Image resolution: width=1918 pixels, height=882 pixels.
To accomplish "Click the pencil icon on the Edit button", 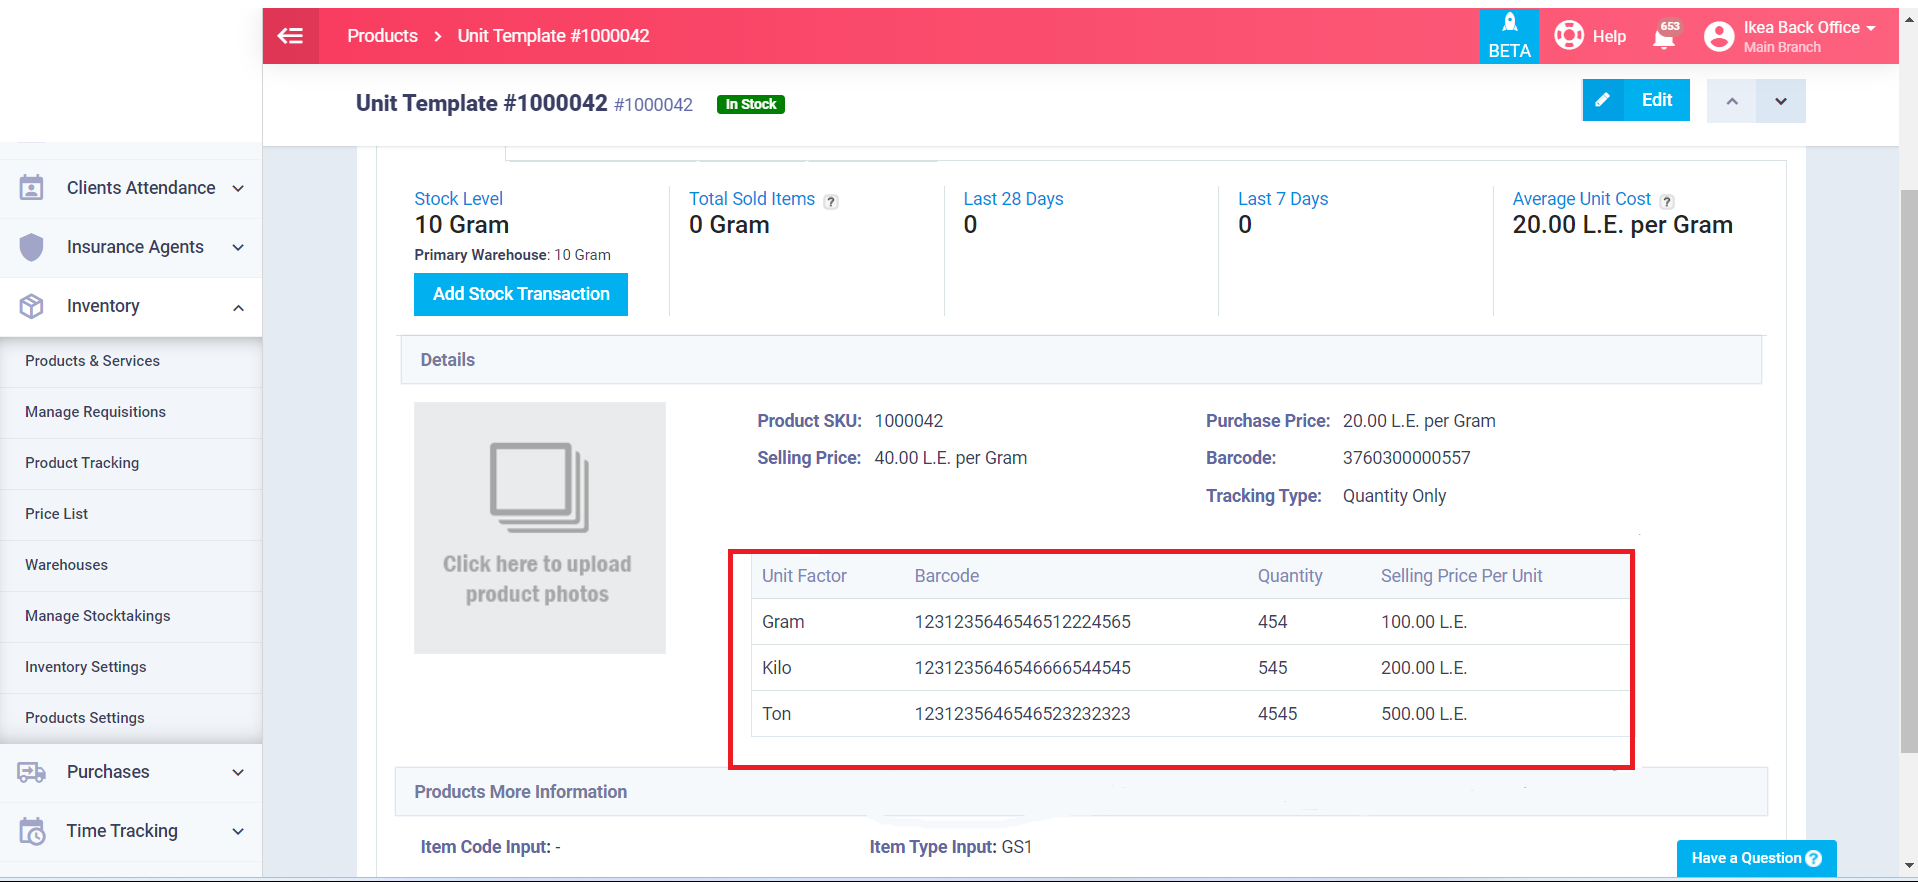I will click(x=1603, y=100).
